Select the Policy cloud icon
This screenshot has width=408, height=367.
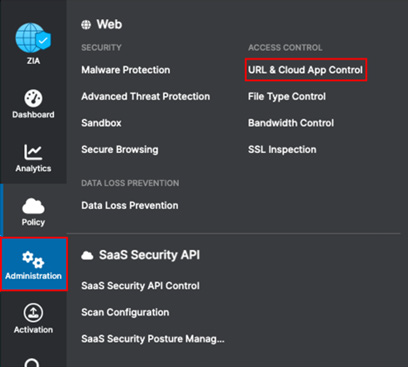pos(33,206)
